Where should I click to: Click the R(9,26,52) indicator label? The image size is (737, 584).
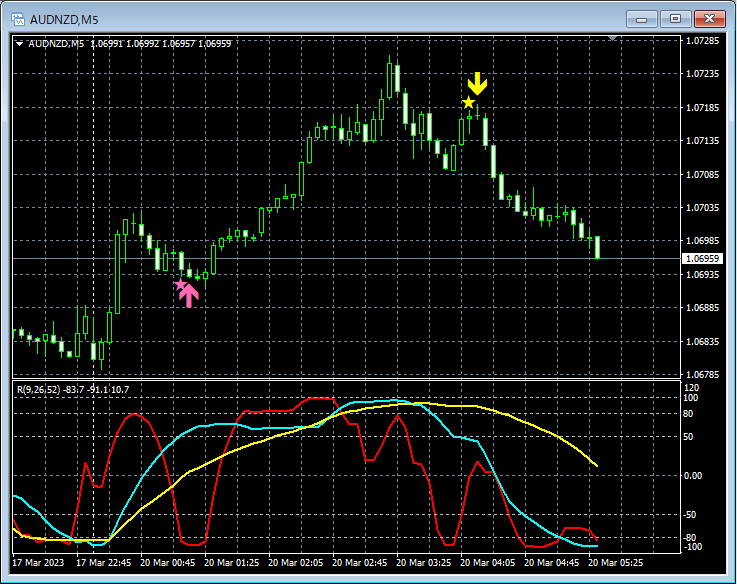coord(73,389)
